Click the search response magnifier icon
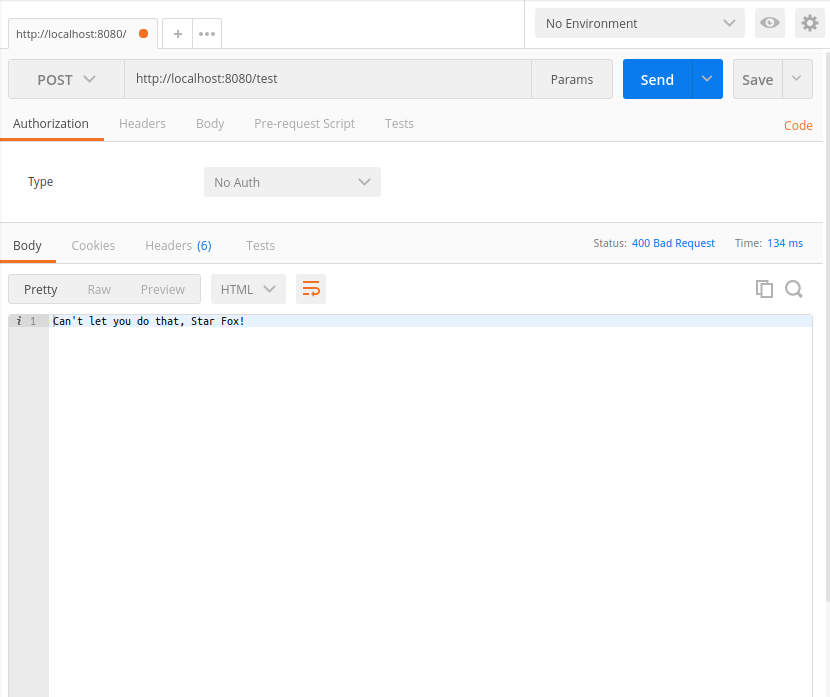The height and width of the screenshot is (697, 830). (794, 289)
